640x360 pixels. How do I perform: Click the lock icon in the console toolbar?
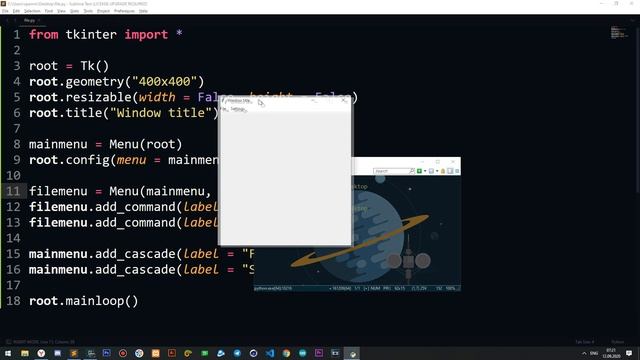pyautogui.click(x=443, y=171)
